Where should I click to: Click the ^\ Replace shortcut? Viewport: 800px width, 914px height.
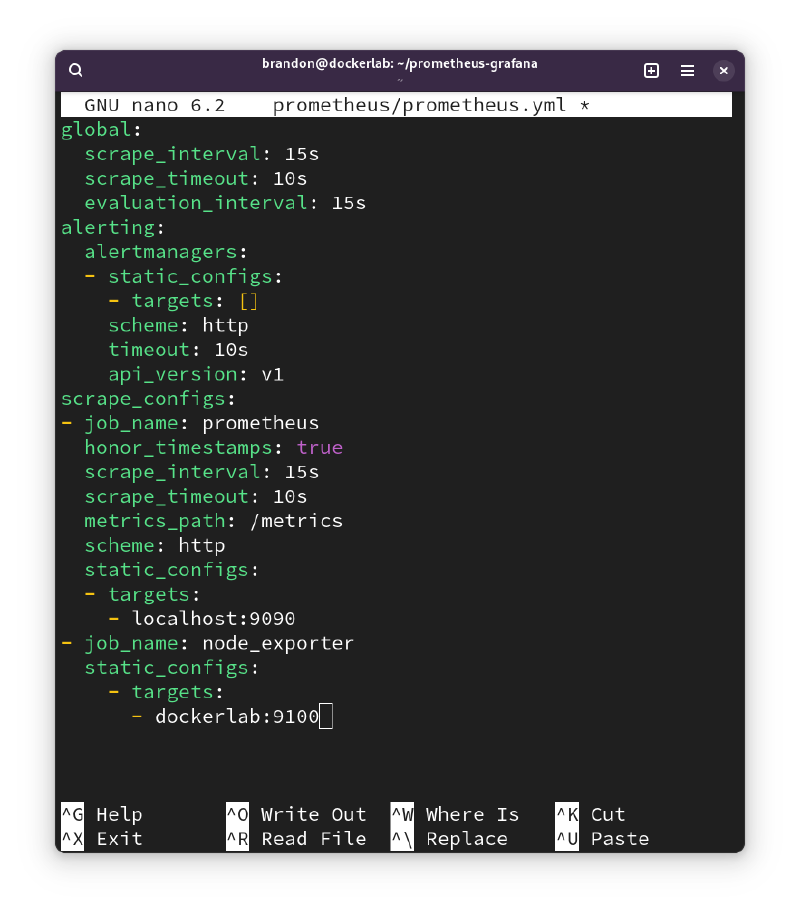449,839
